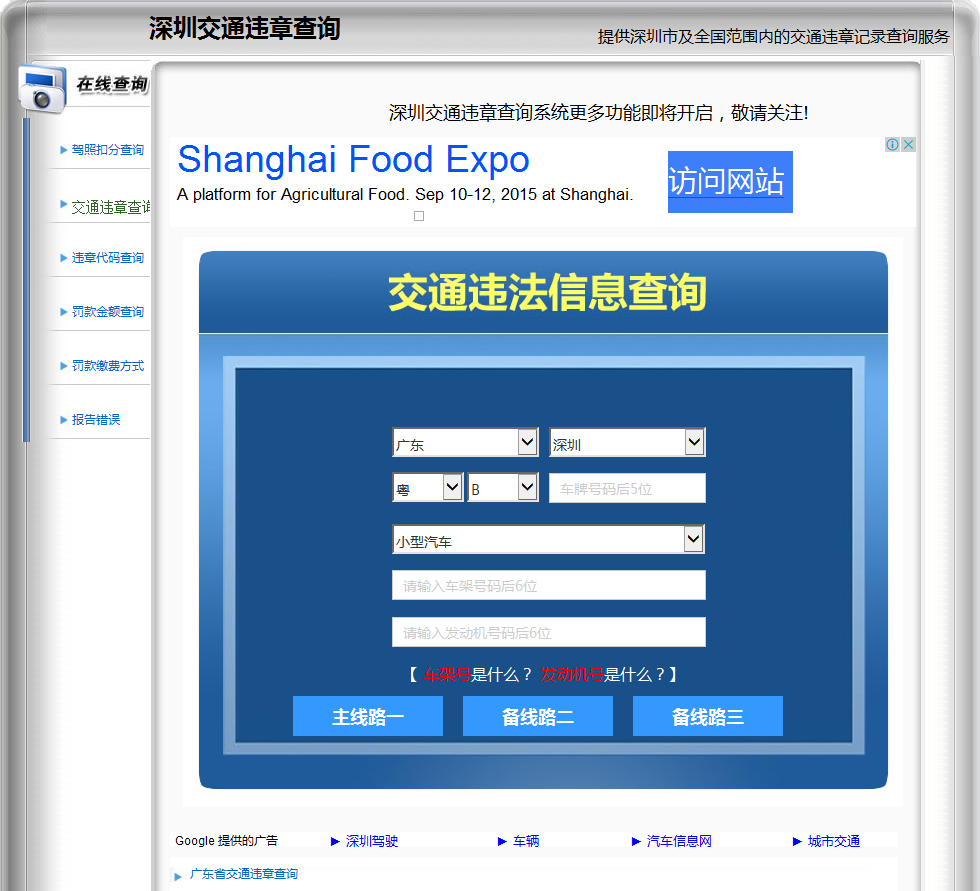980x891 pixels.
Task: Click the 备线路二 query button
Action: tap(538, 716)
